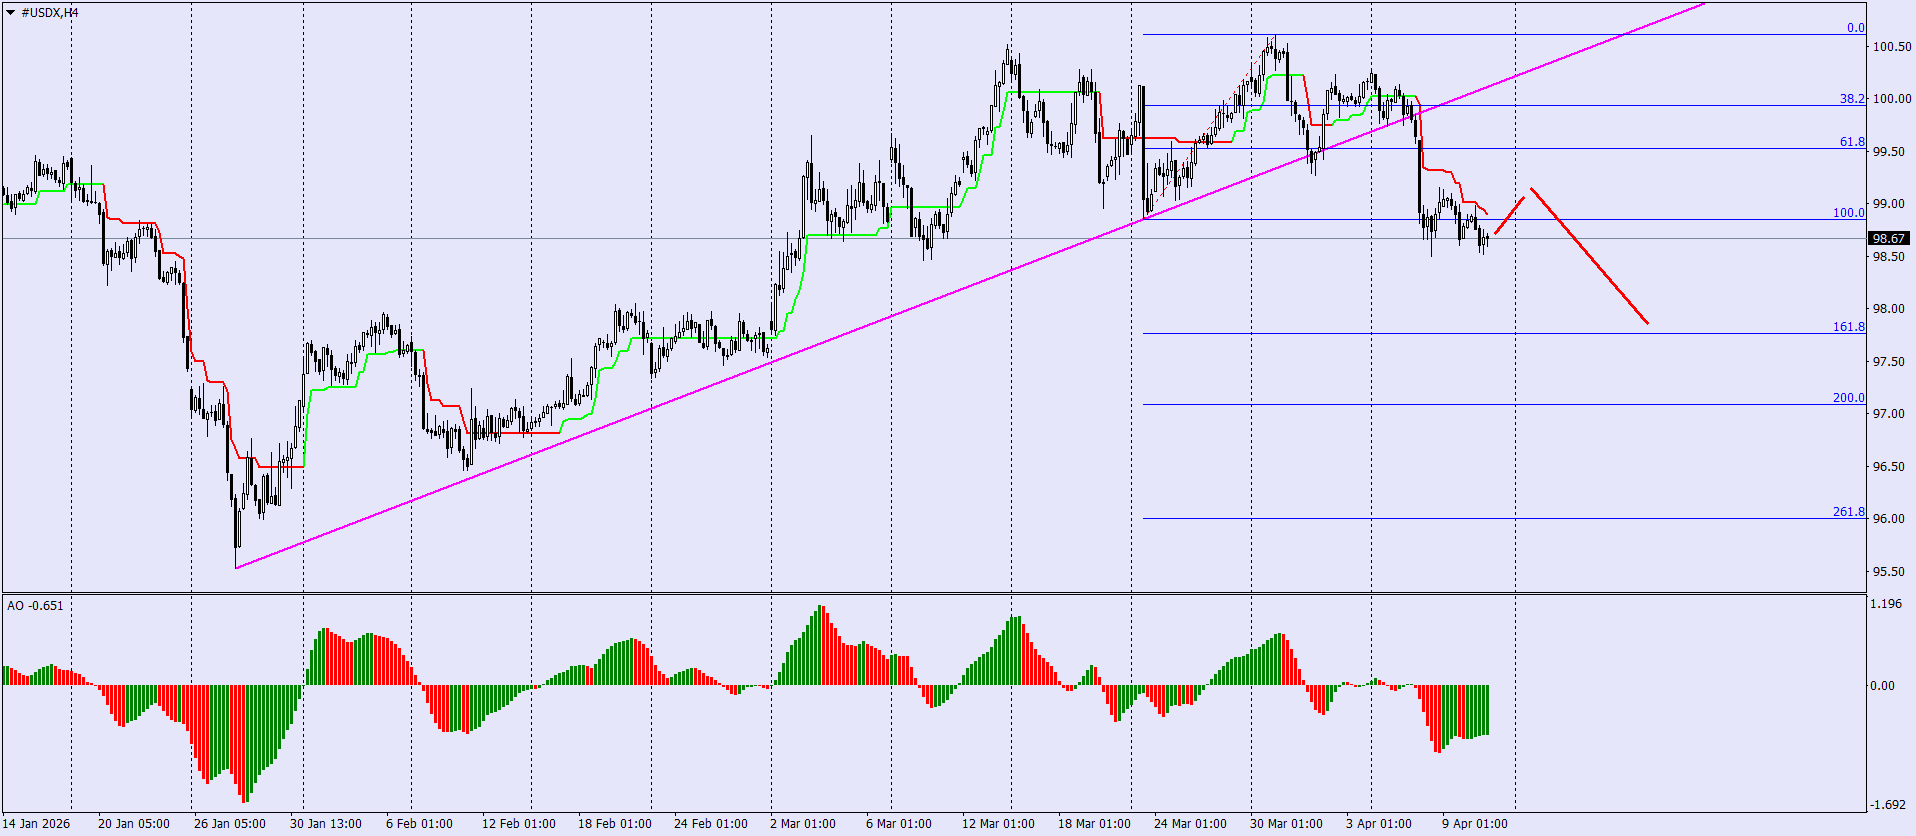Click the Fibonacci 200.0 level label

(1848, 398)
